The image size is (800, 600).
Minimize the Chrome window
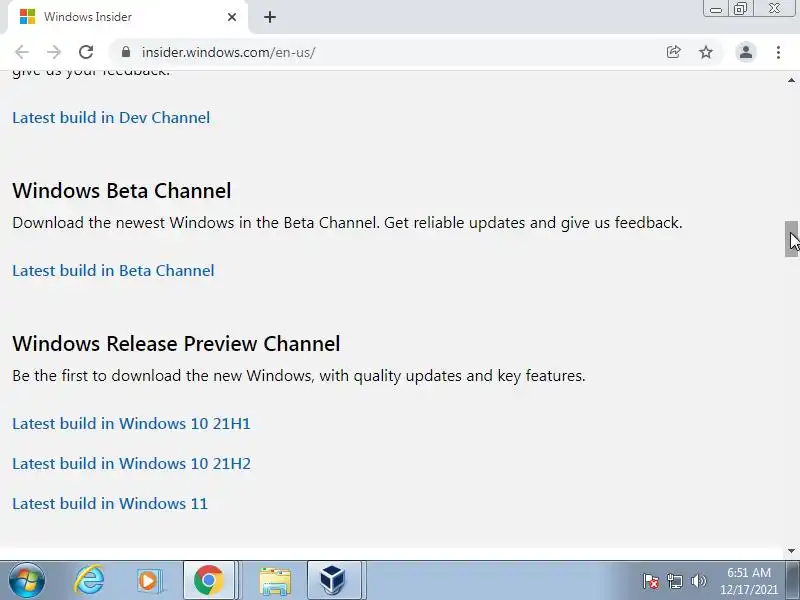pyautogui.click(x=716, y=9)
